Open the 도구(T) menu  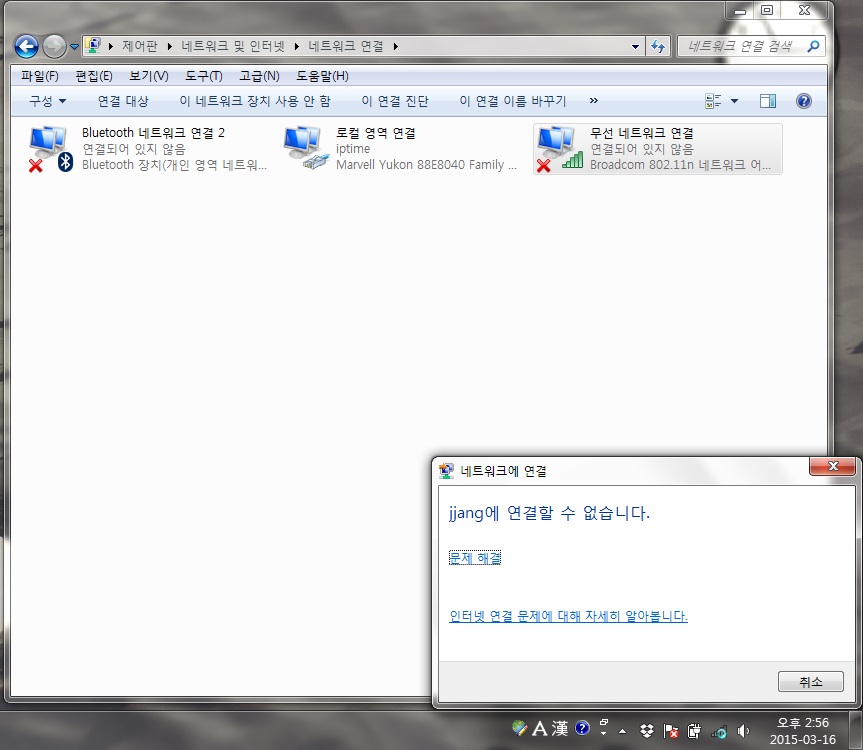(x=204, y=76)
